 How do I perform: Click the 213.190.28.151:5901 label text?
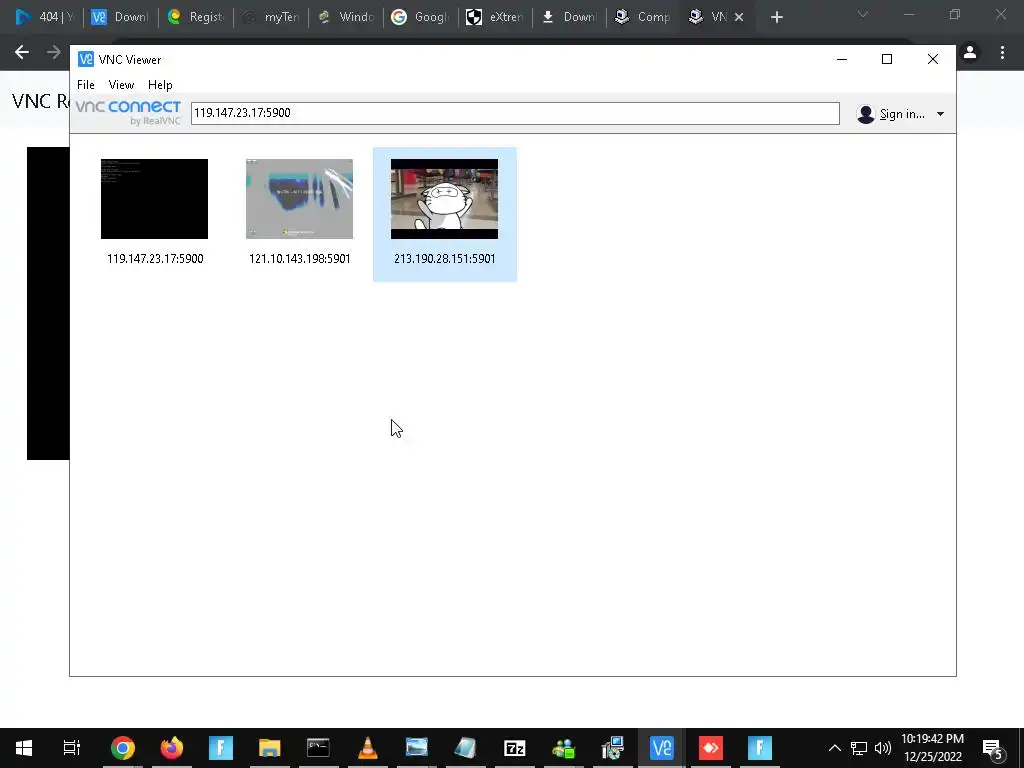pyautogui.click(x=445, y=259)
